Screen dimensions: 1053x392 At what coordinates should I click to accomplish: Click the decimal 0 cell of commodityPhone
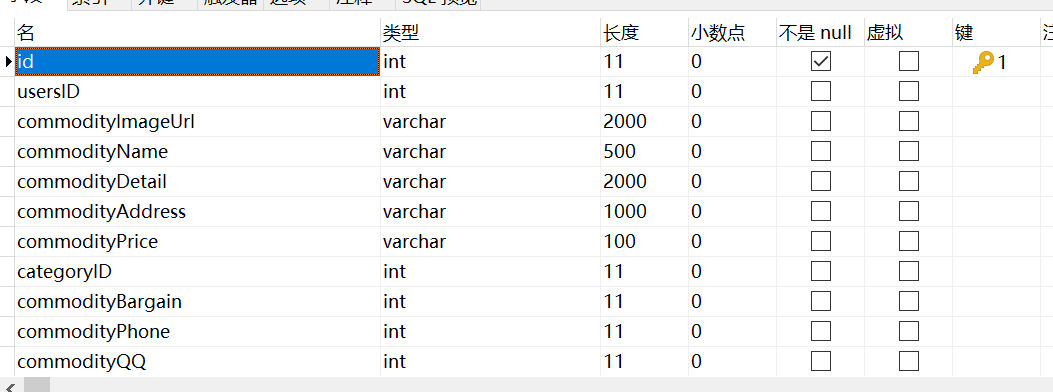point(732,332)
